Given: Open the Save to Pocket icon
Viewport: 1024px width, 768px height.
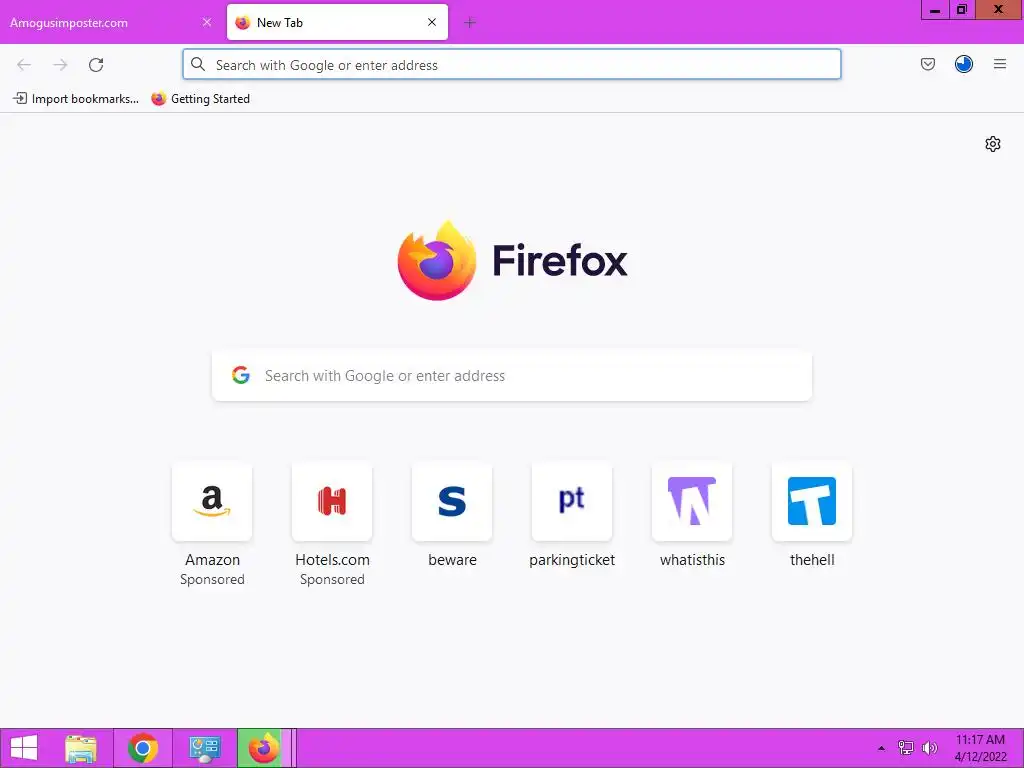Looking at the screenshot, I should 927,64.
